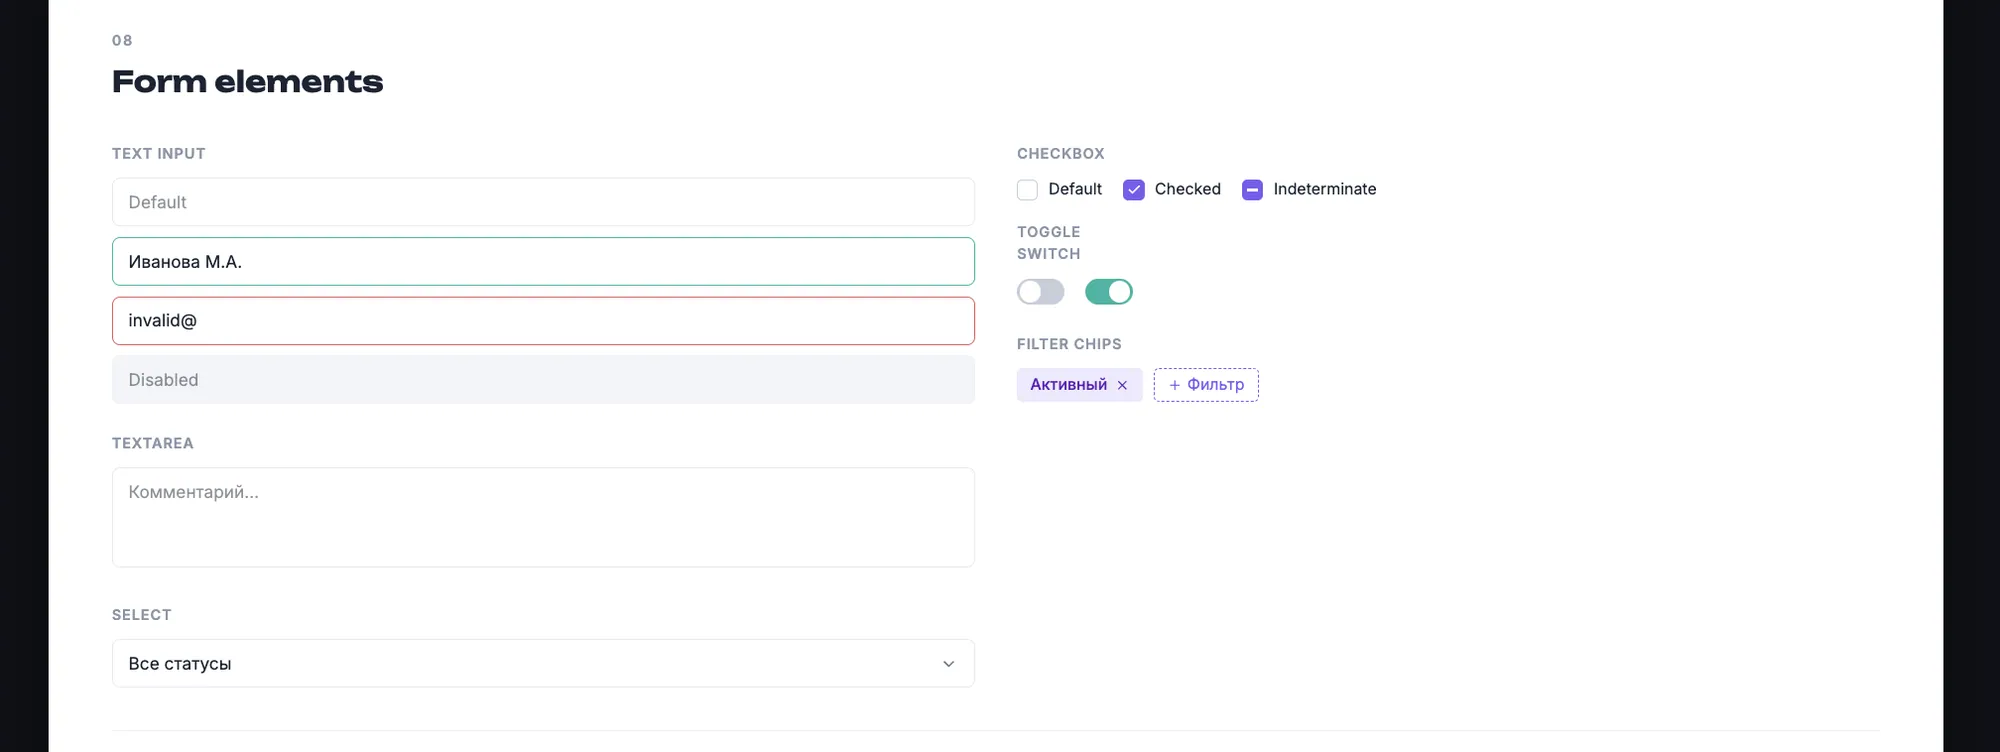The image size is (2000, 752).
Task: Click the chevron arrow of status select
Action: (x=948, y=664)
